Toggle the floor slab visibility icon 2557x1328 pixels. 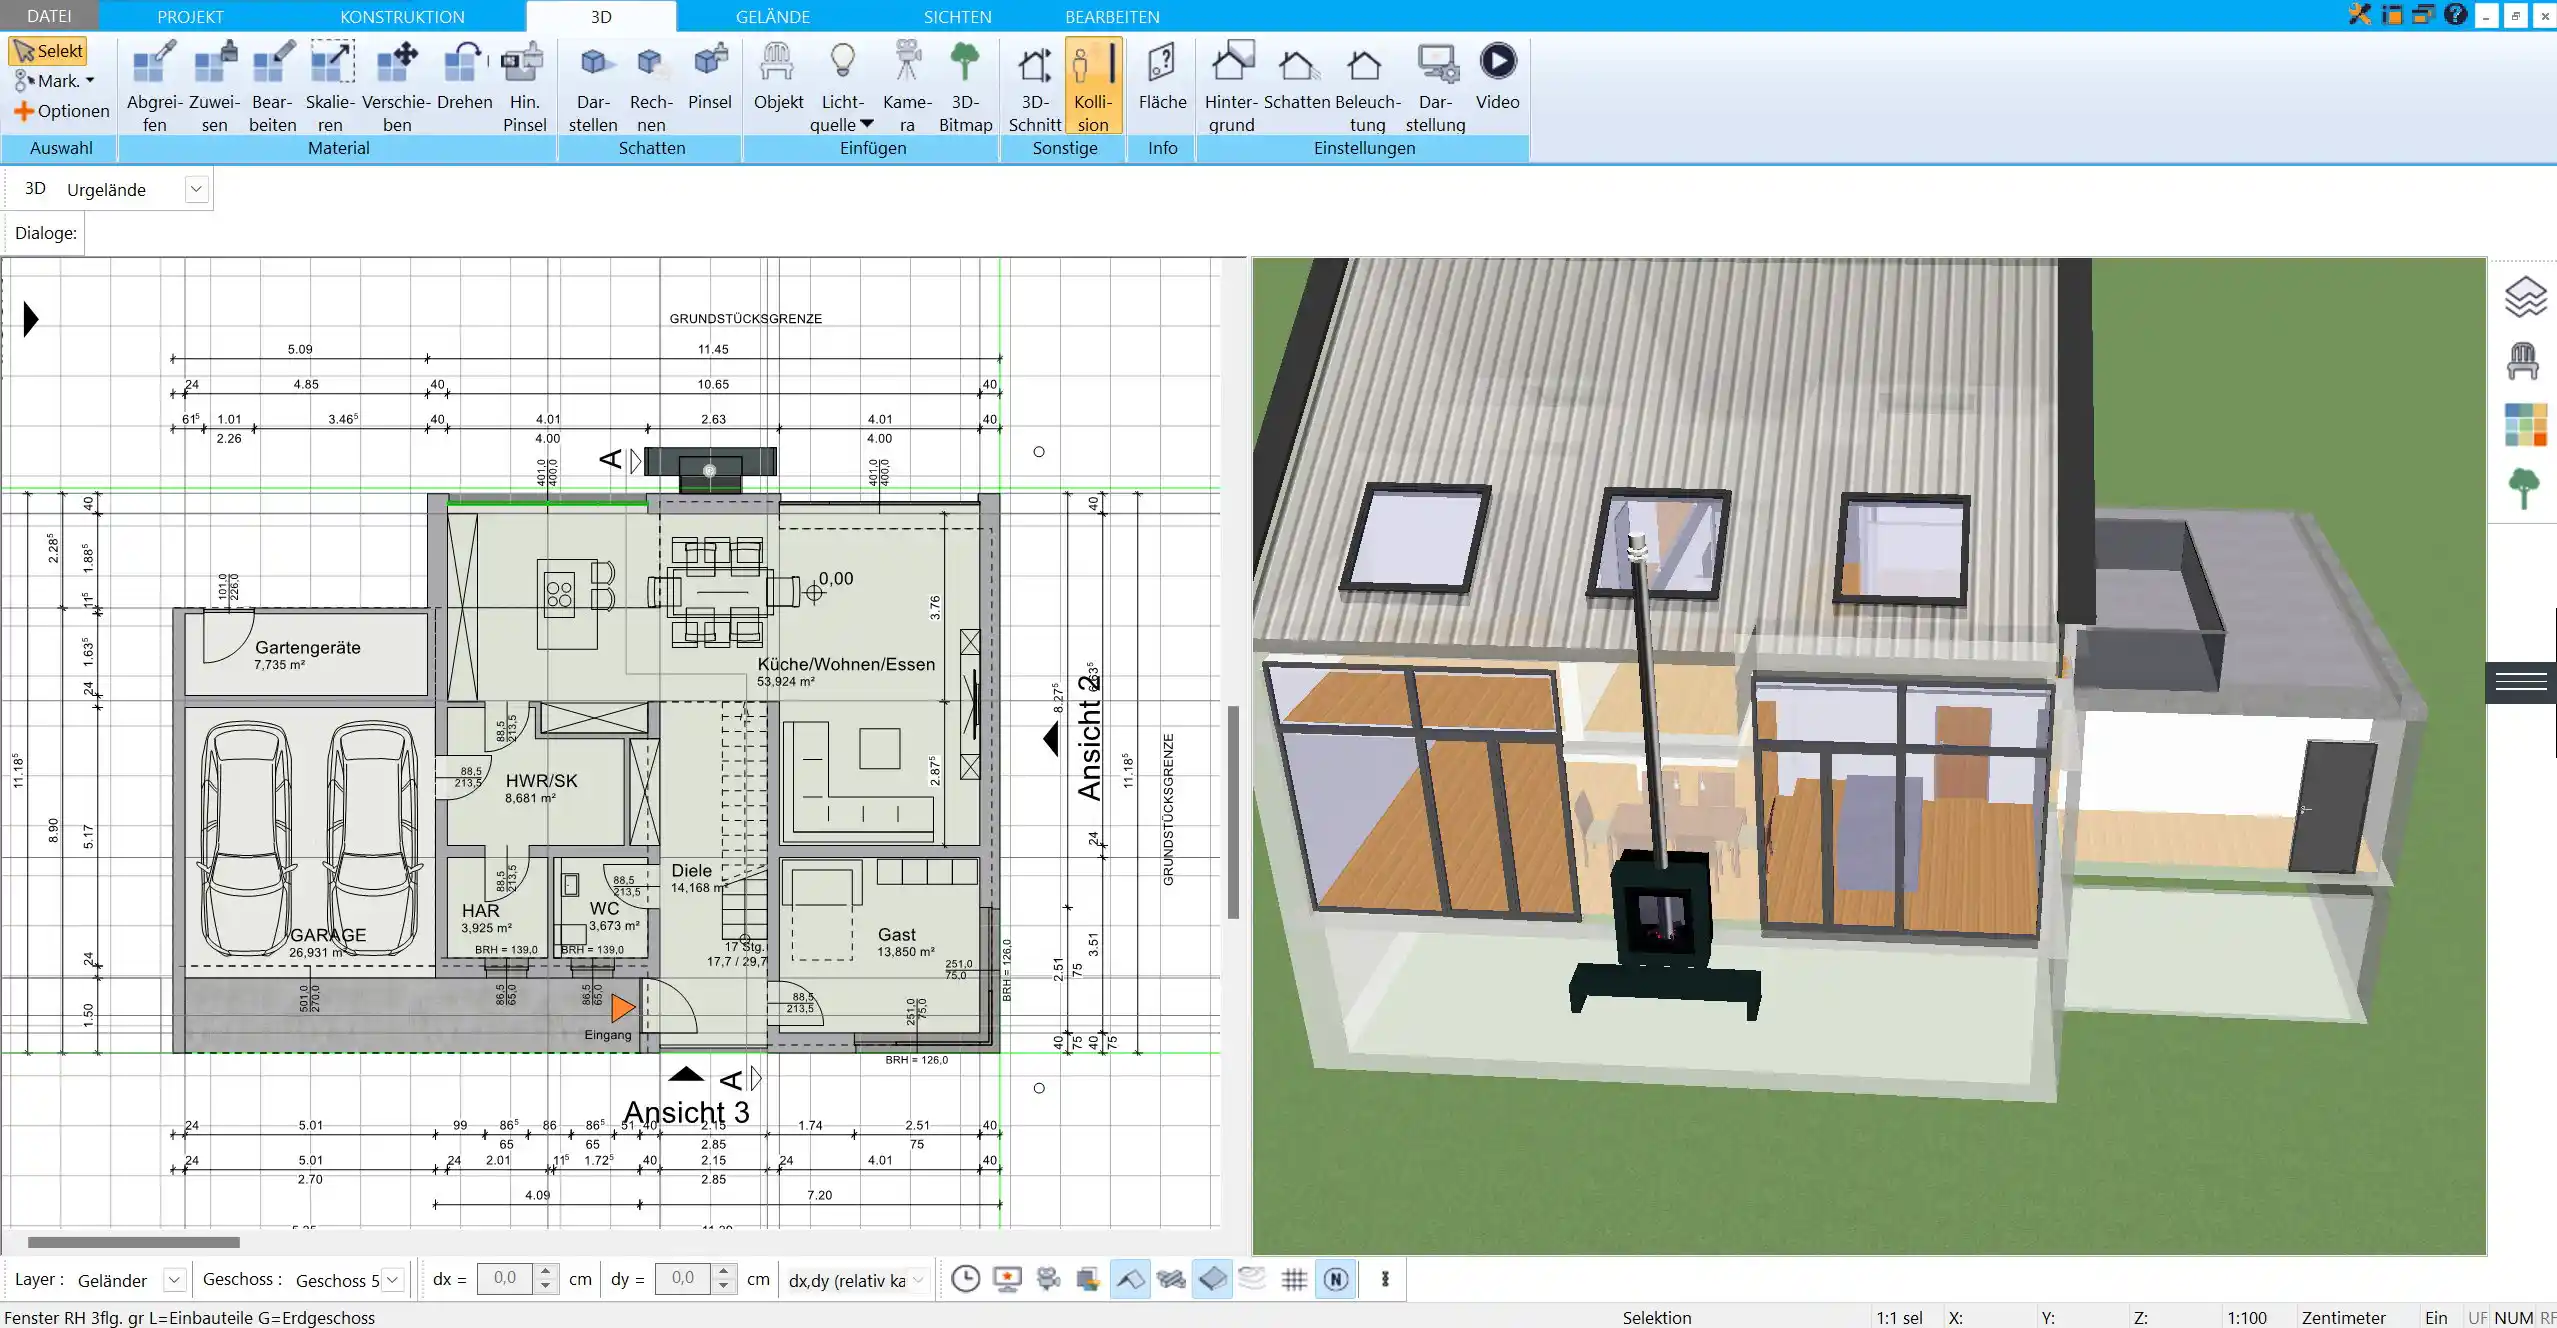tap(1212, 1279)
